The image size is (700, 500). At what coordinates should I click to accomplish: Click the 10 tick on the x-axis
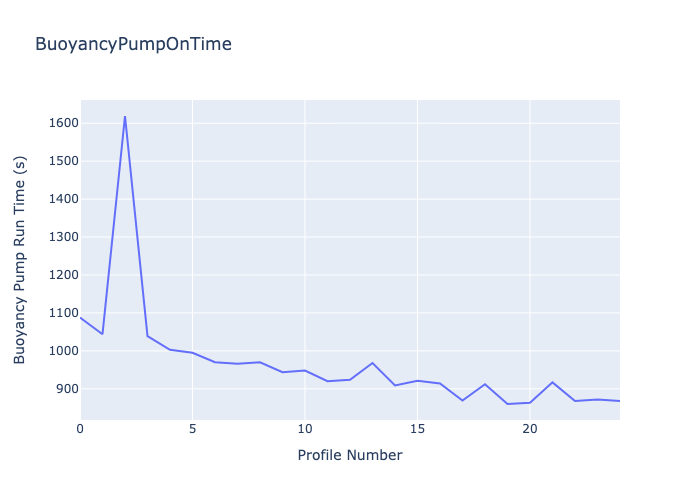(305, 428)
